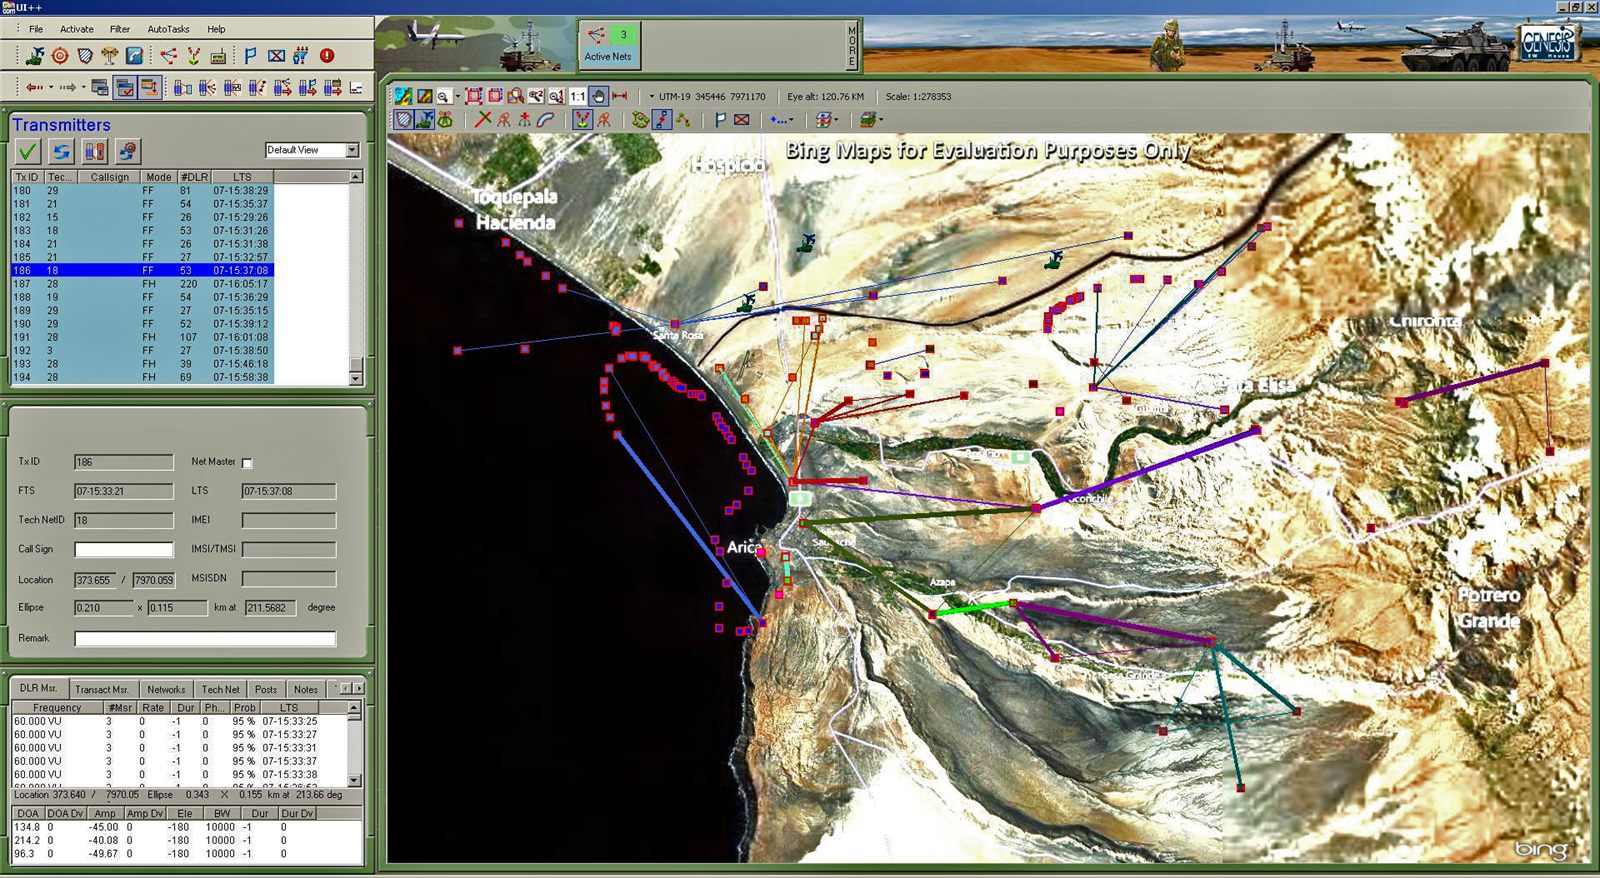Click the refresh with gear settings button
Screen dimensions: 1600x878
127,151
